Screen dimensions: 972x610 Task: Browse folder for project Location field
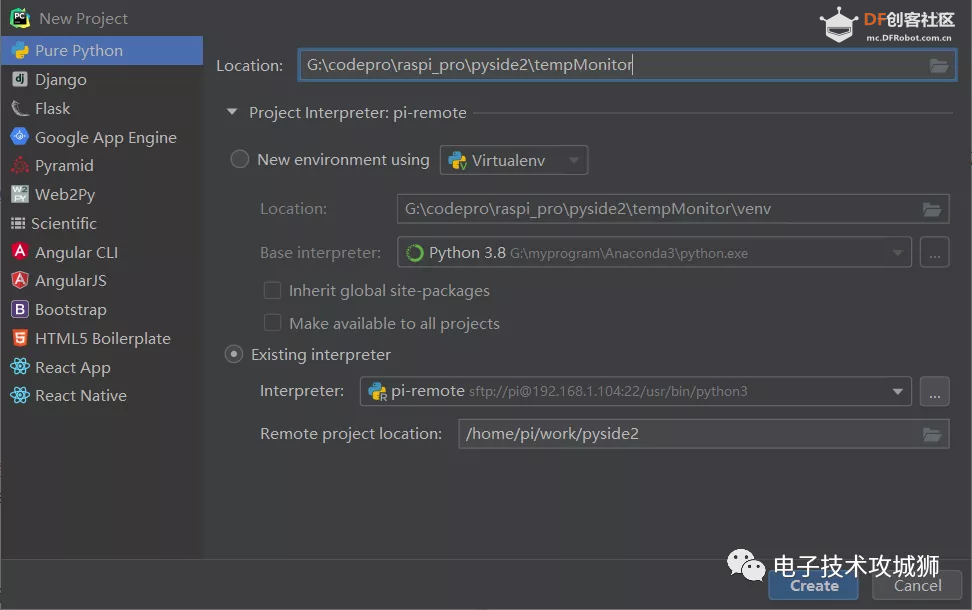[x=939, y=65]
